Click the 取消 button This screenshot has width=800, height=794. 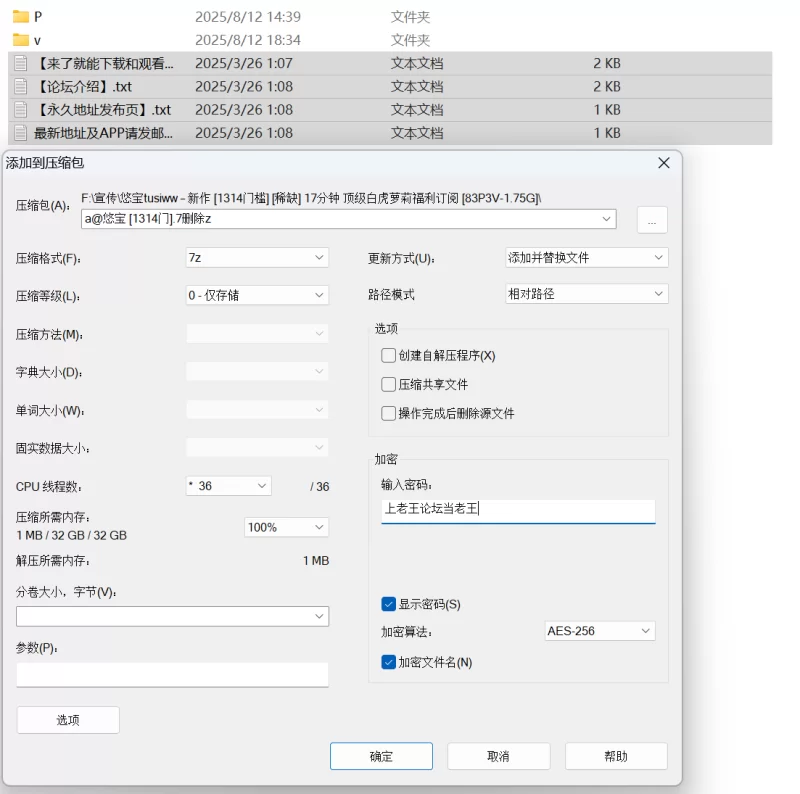click(498, 756)
